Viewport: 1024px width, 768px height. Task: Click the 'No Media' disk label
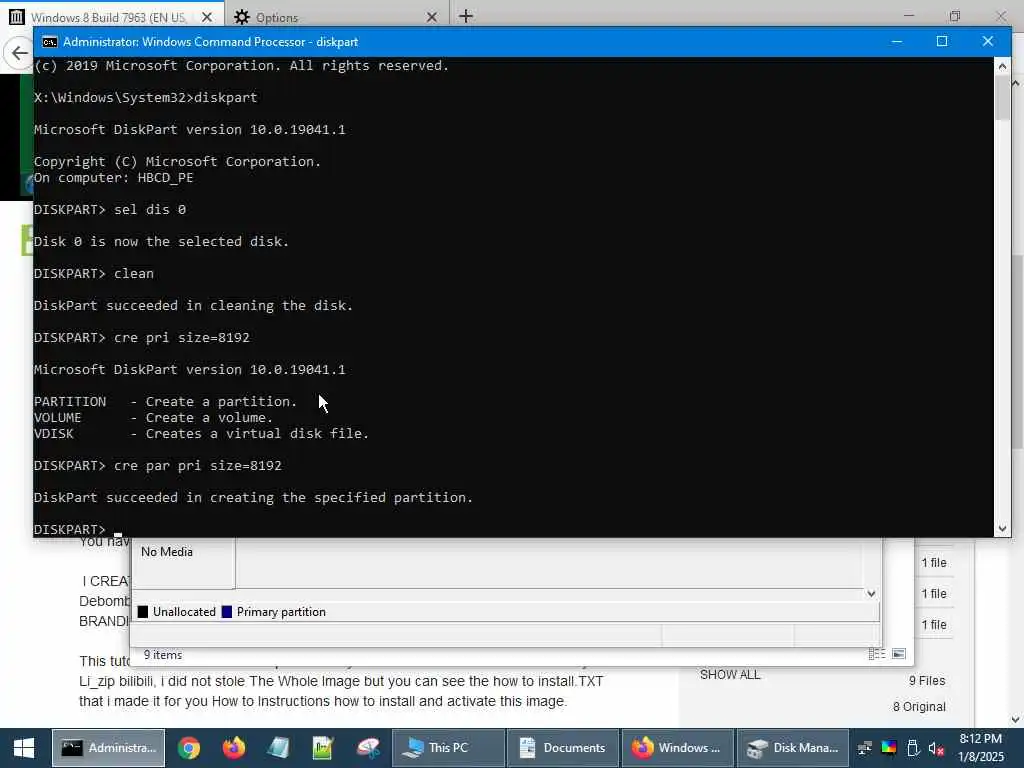(x=167, y=552)
